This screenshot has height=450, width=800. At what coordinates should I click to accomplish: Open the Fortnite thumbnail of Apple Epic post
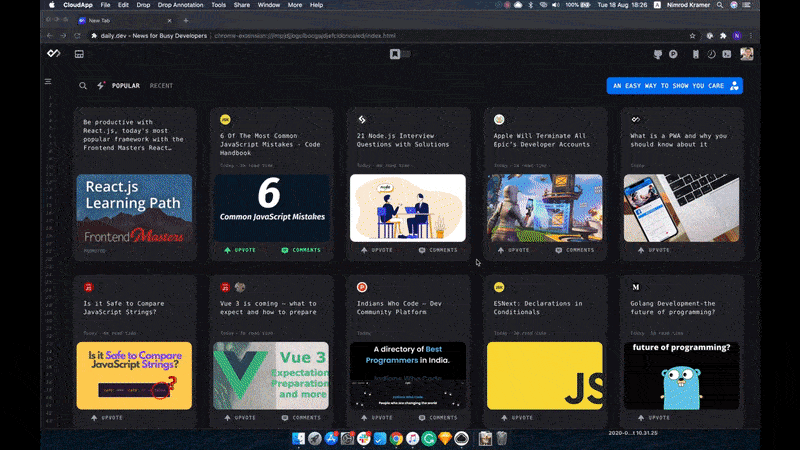coord(544,208)
